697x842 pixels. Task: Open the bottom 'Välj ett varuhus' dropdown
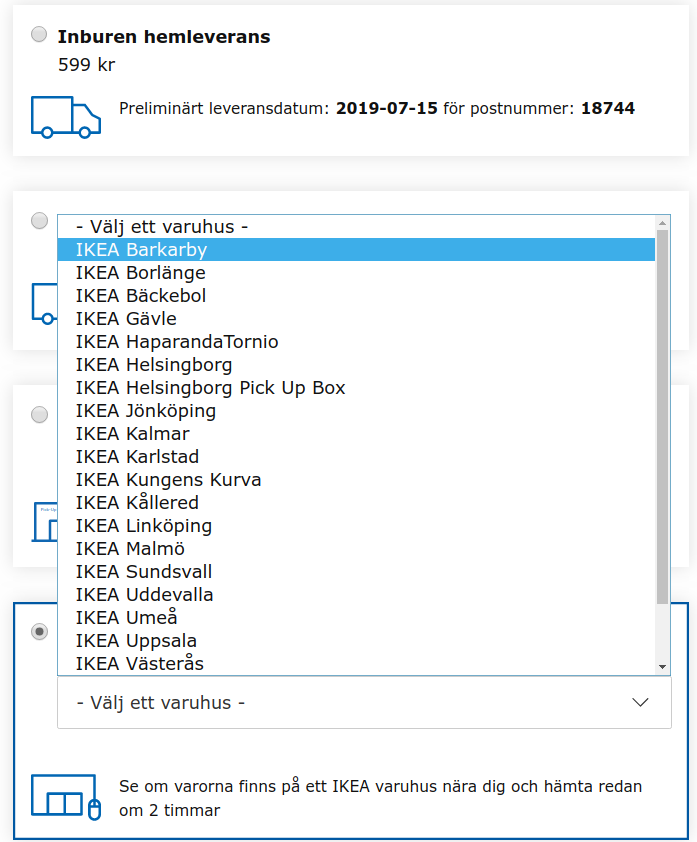[364, 702]
